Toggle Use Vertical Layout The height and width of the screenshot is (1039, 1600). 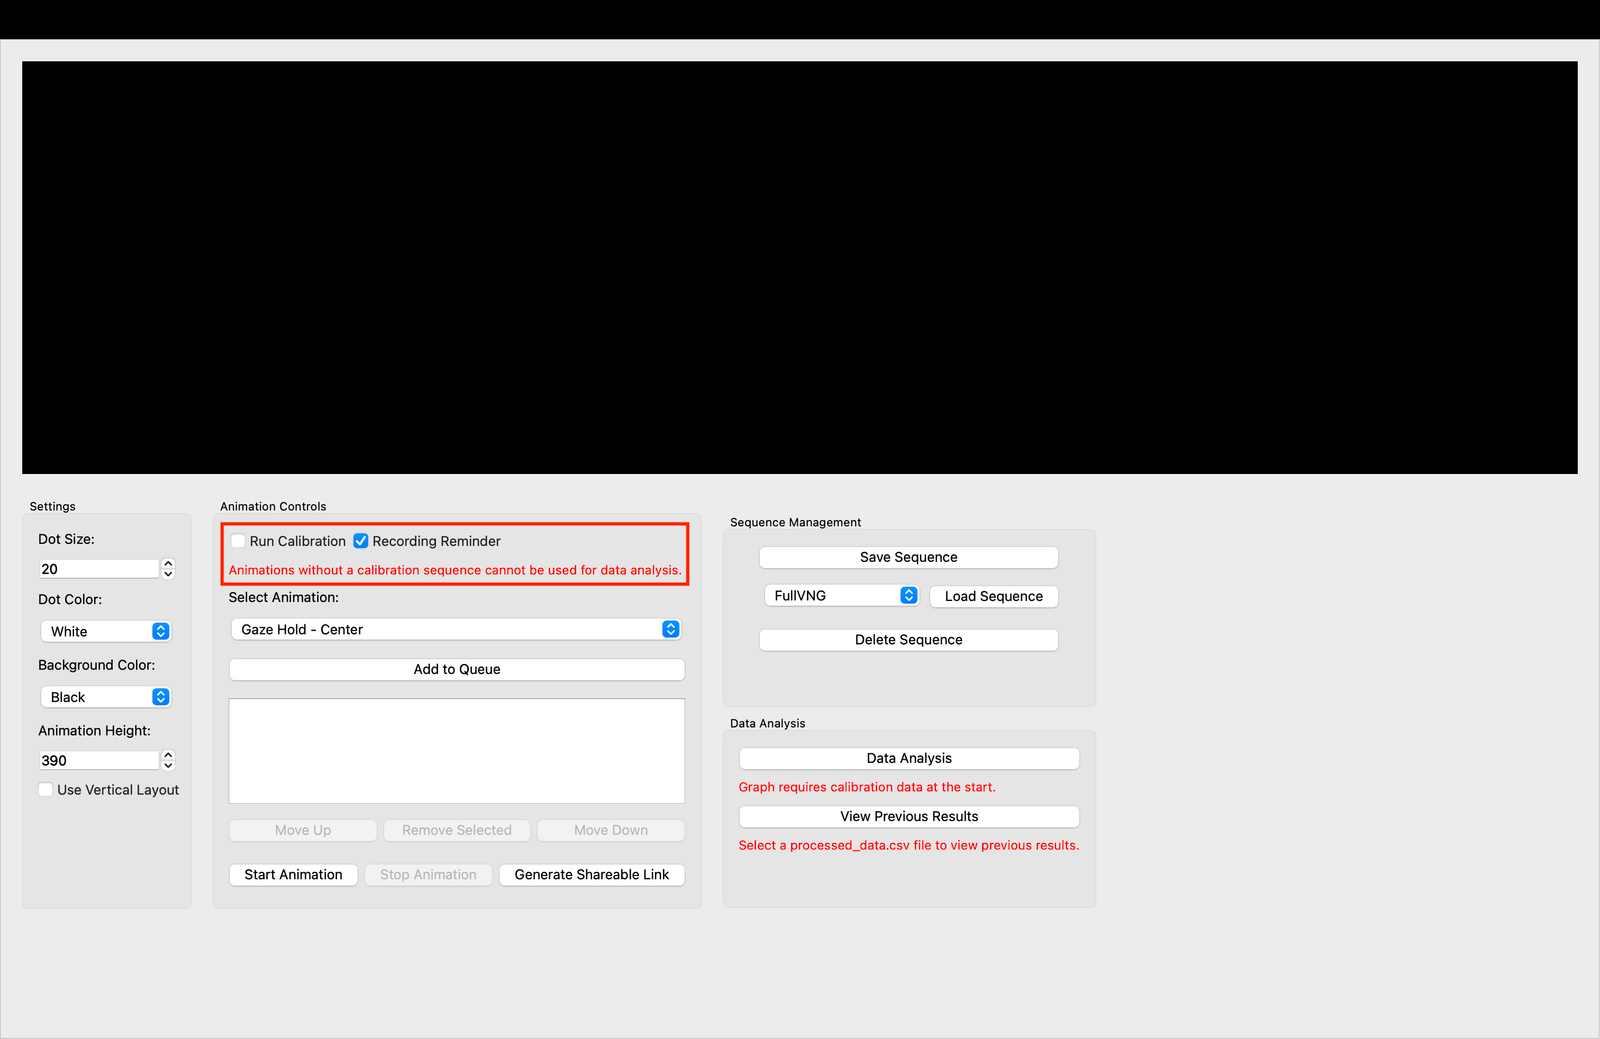click(x=45, y=789)
